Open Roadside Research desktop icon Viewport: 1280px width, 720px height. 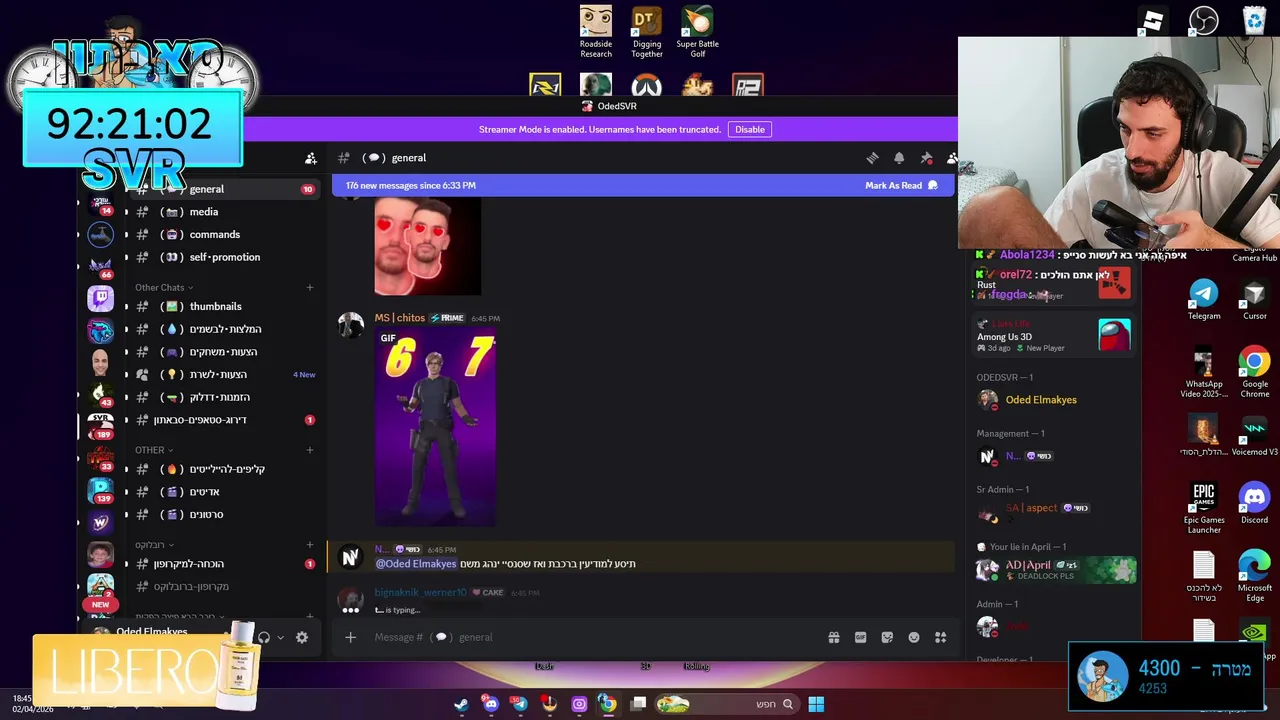pos(595,32)
